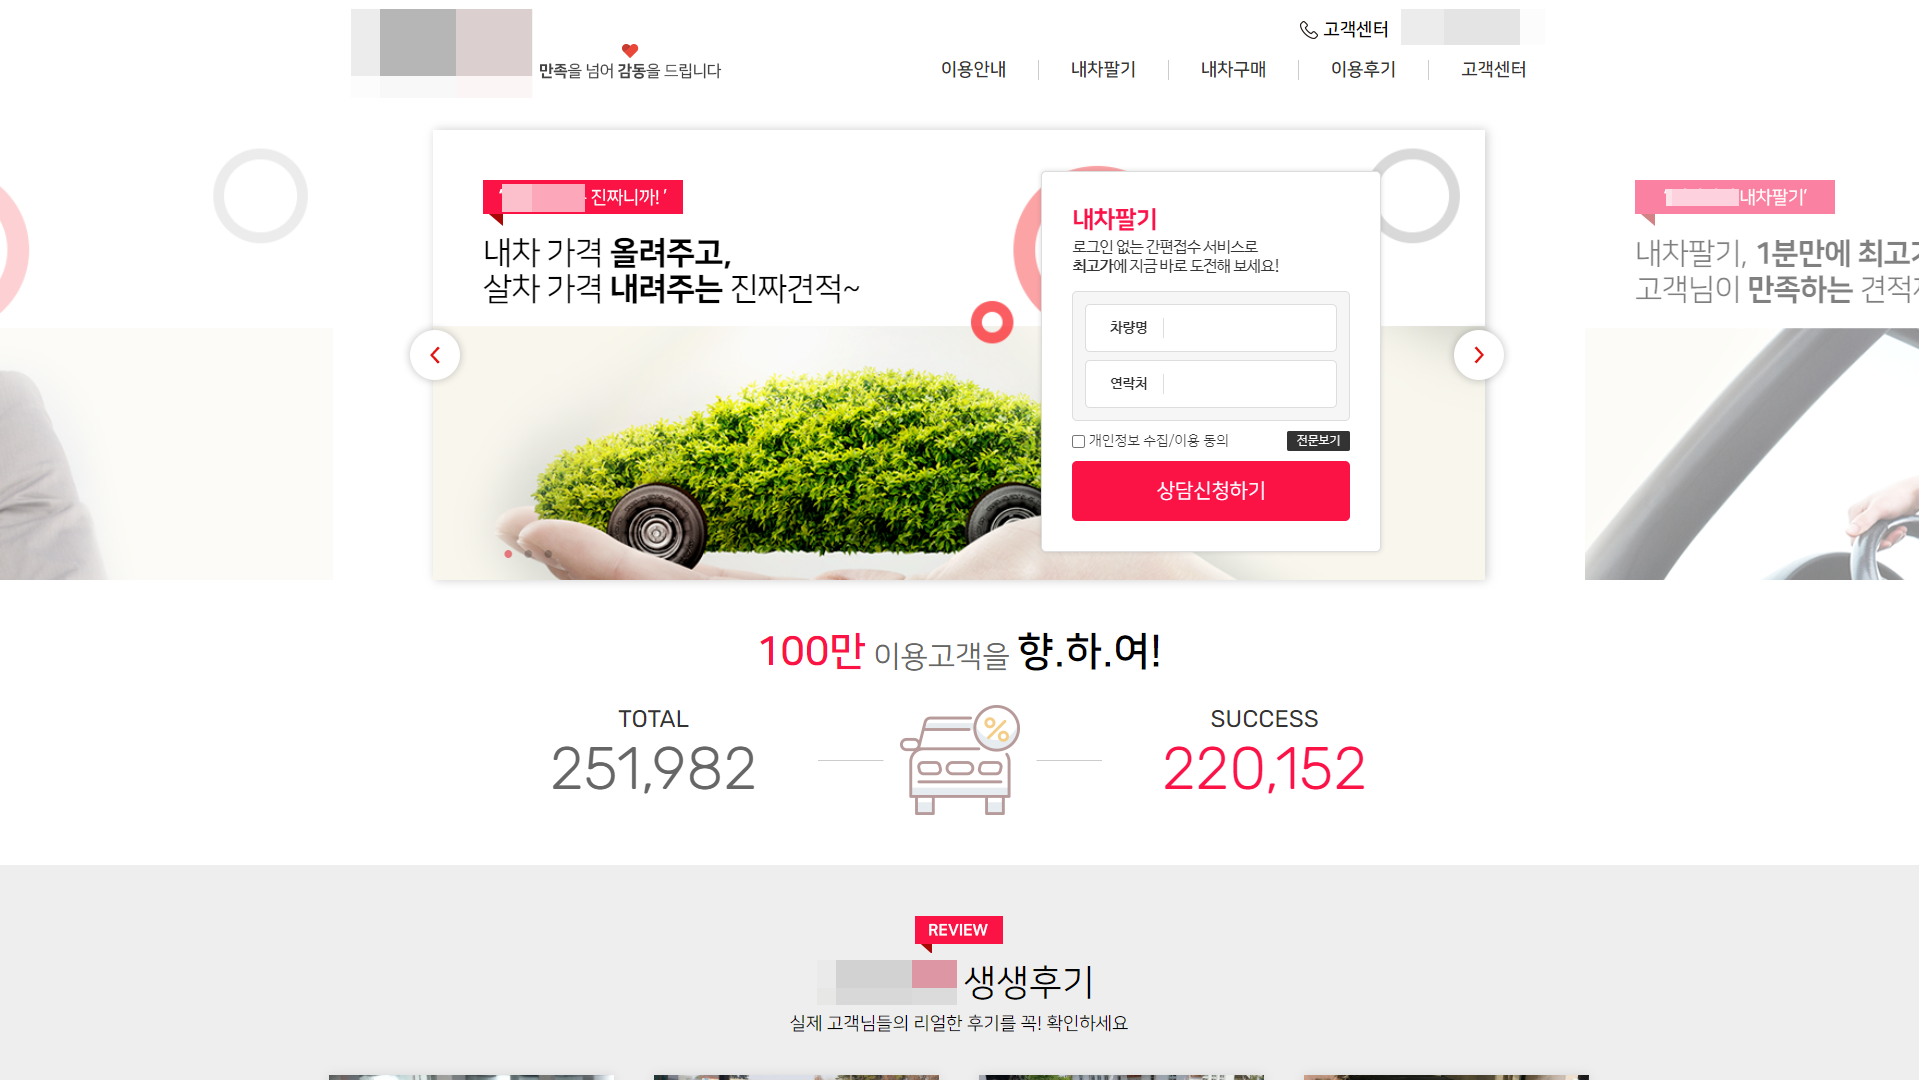Click the next slide arrow button
Screen dimensions: 1920x1080
(1479, 355)
